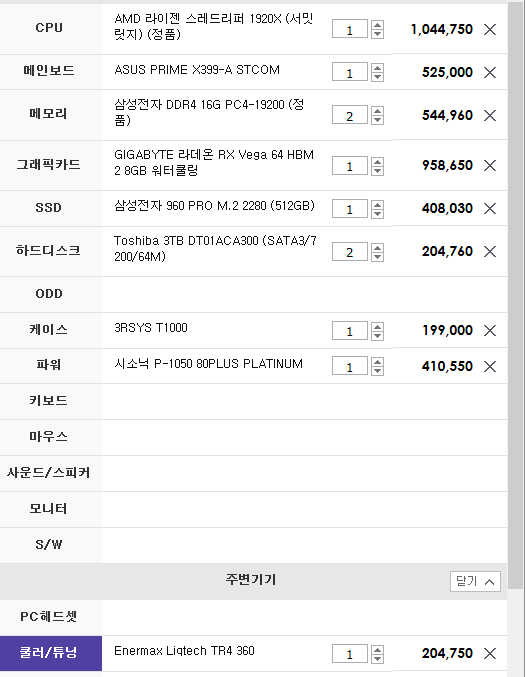Remove the AMD Threadripper 1920X CPU item
The width and height of the screenshot is (526, 677).
coord(490,29)
